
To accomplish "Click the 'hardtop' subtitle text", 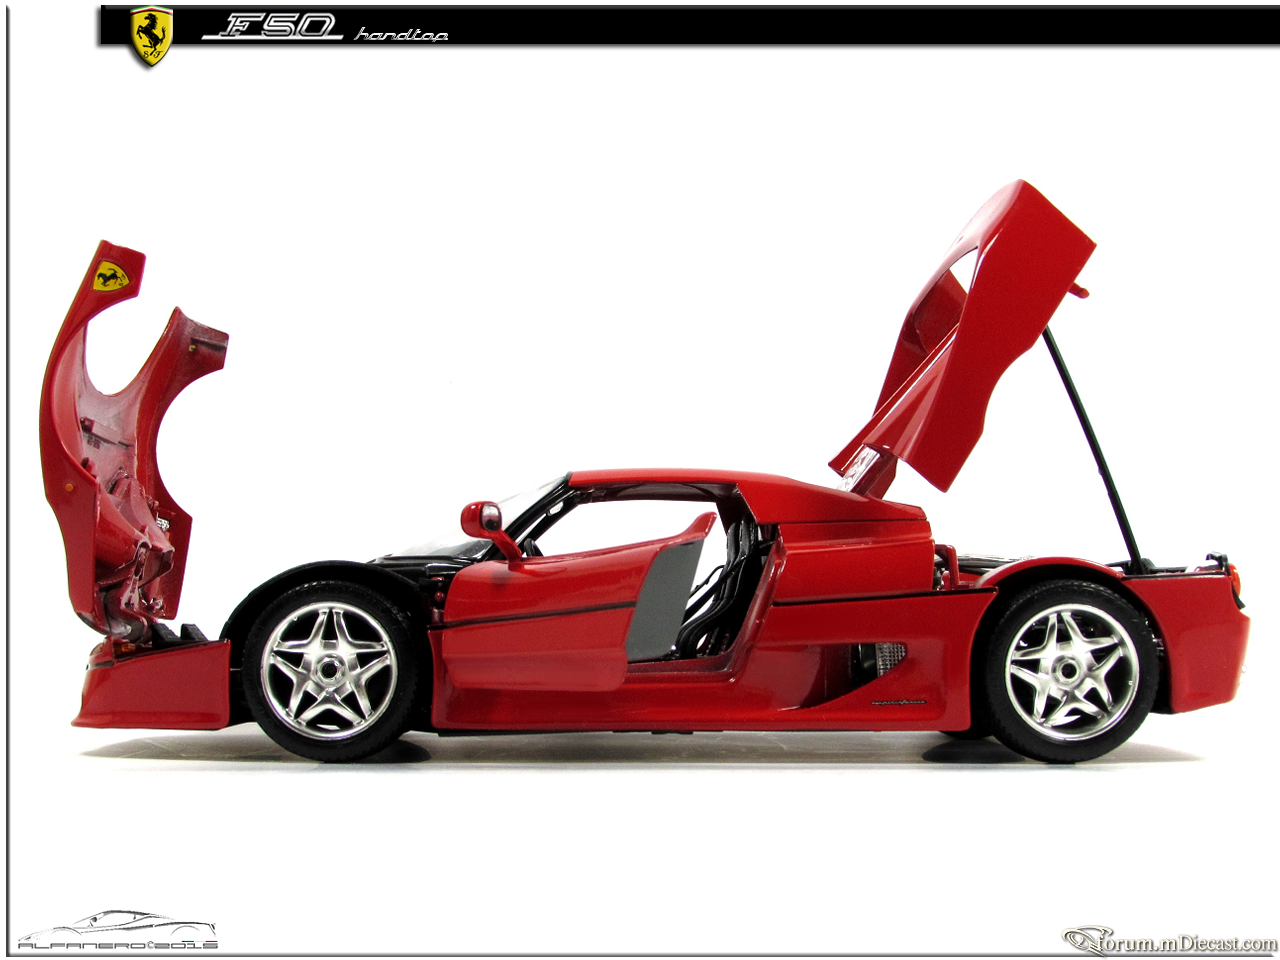I will [401, 35].
